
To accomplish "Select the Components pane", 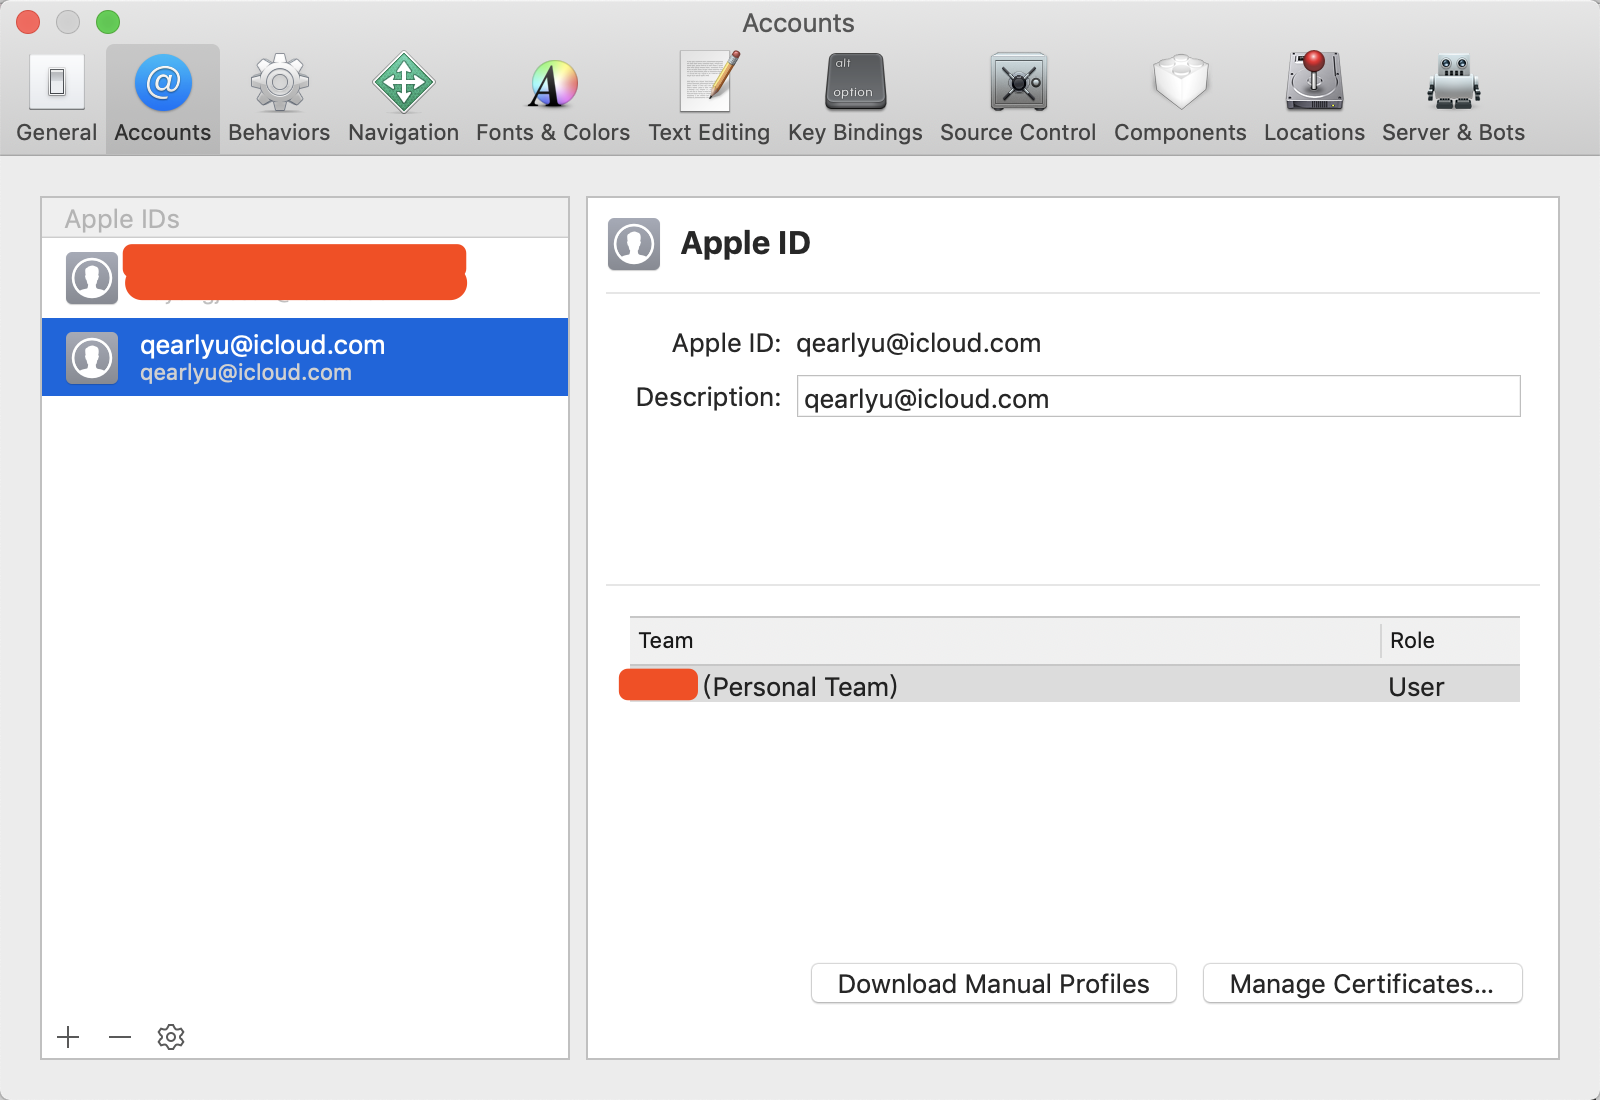I will click(1179, 95).
